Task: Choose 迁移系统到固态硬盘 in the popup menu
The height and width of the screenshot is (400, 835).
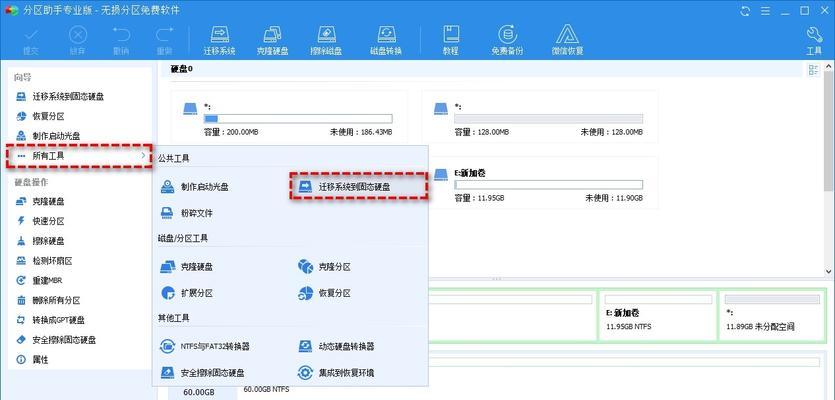Action: [x=358, y=186]
